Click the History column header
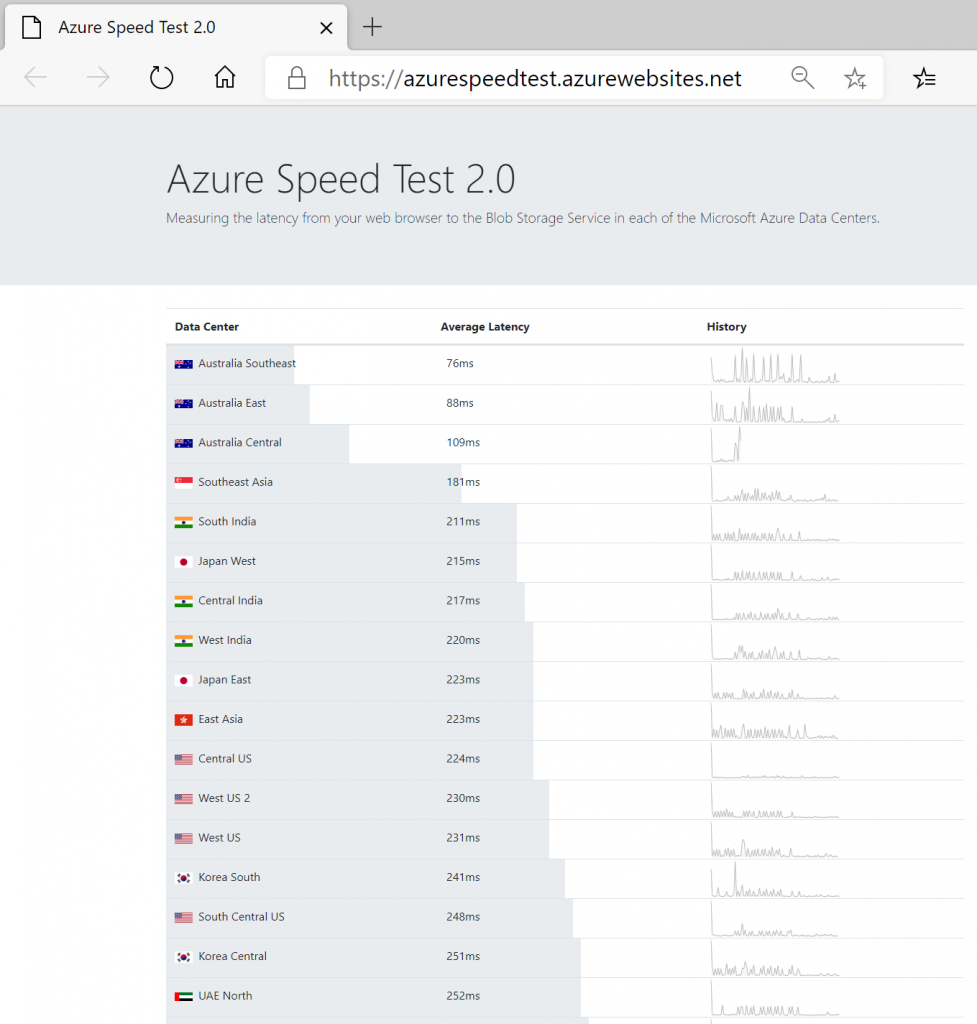 click(x=726, y=327)
